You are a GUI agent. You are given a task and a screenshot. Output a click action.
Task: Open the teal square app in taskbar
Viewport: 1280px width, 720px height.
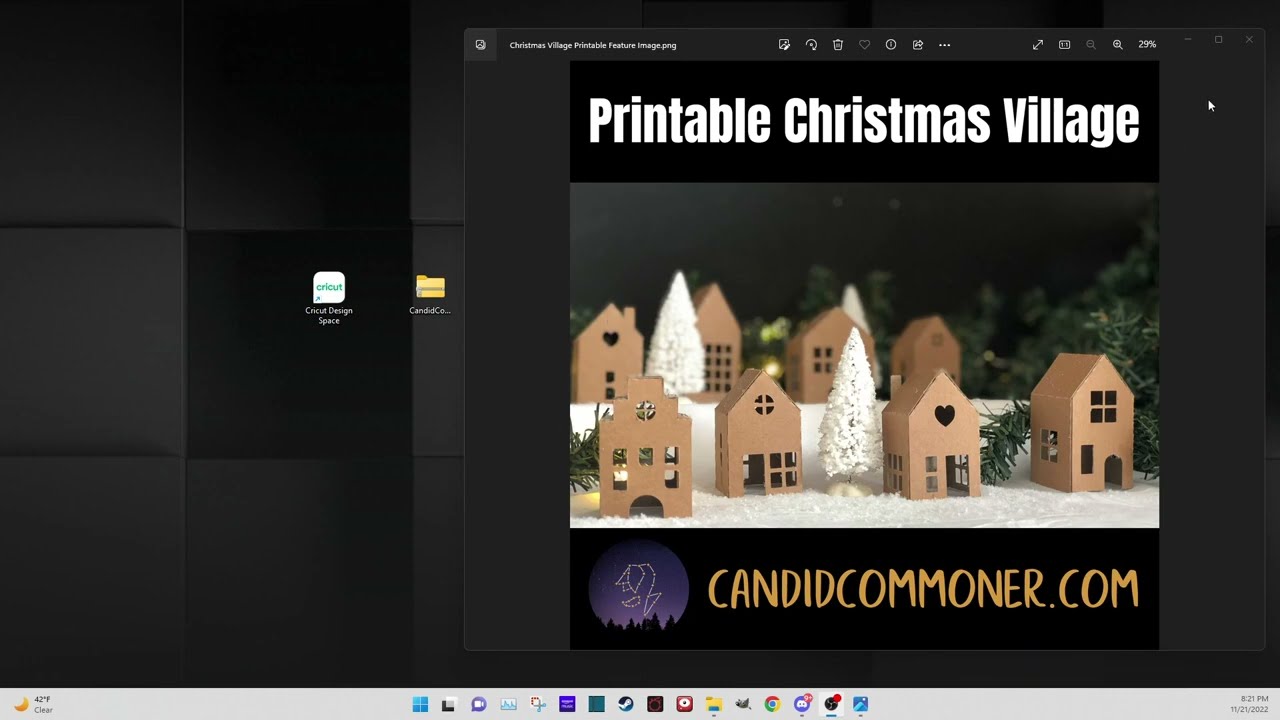596,704
